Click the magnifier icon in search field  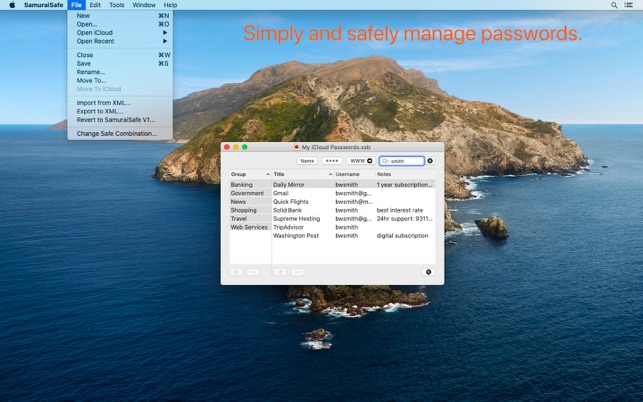pos(385,161)
